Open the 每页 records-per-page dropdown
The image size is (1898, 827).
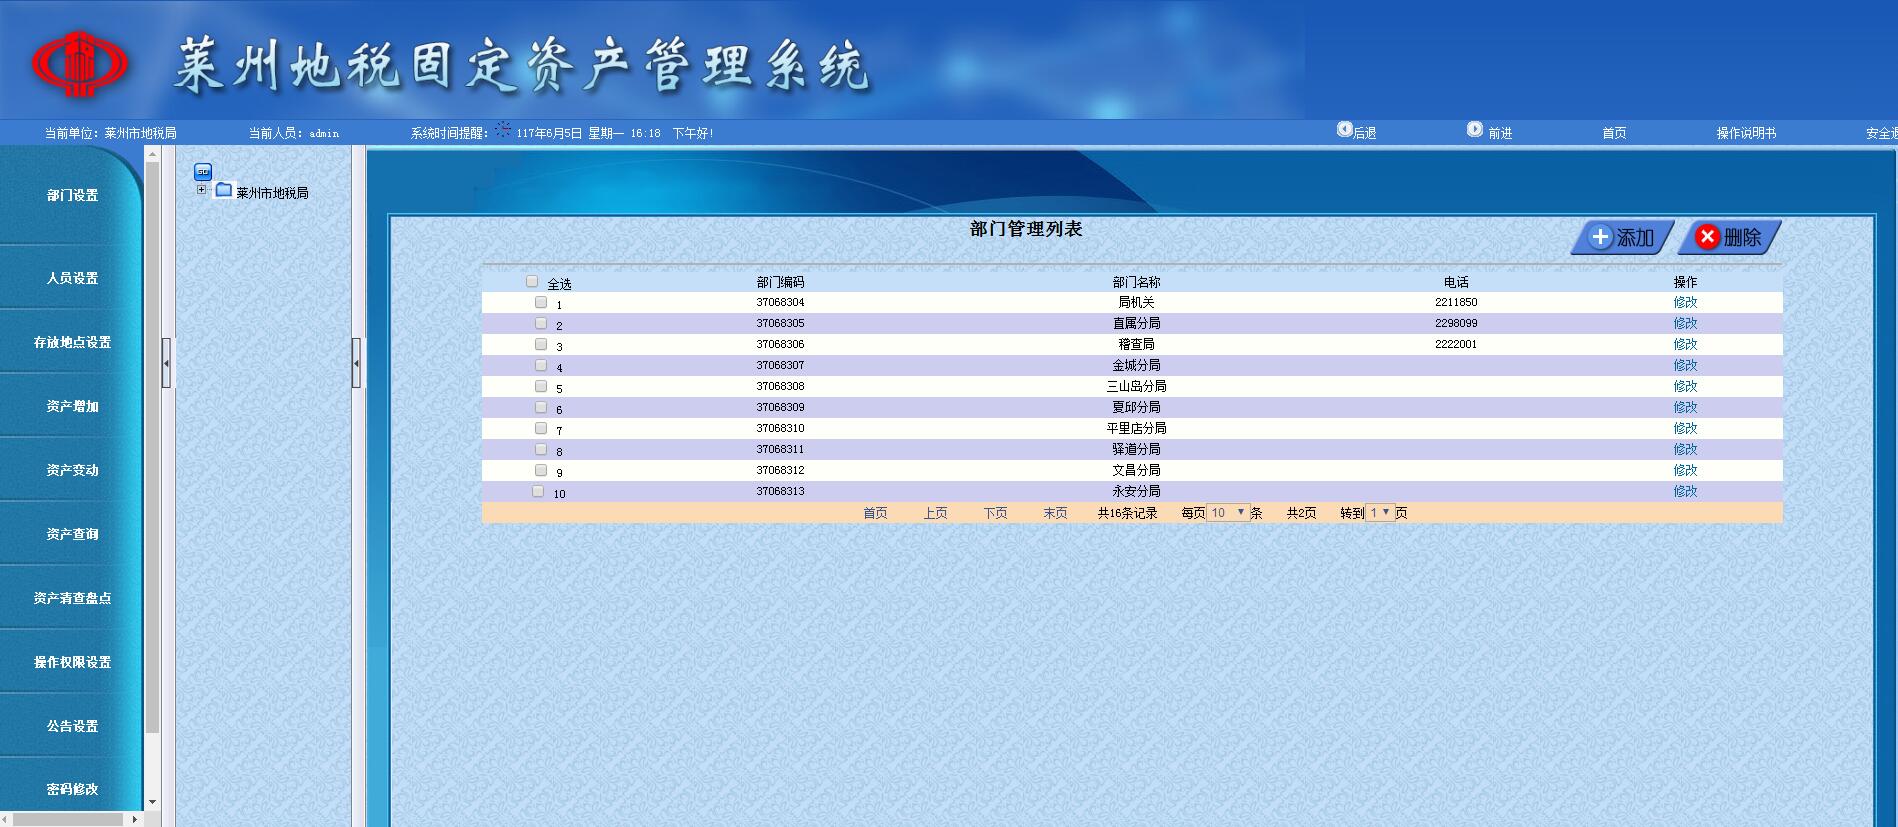point(1228,513)
